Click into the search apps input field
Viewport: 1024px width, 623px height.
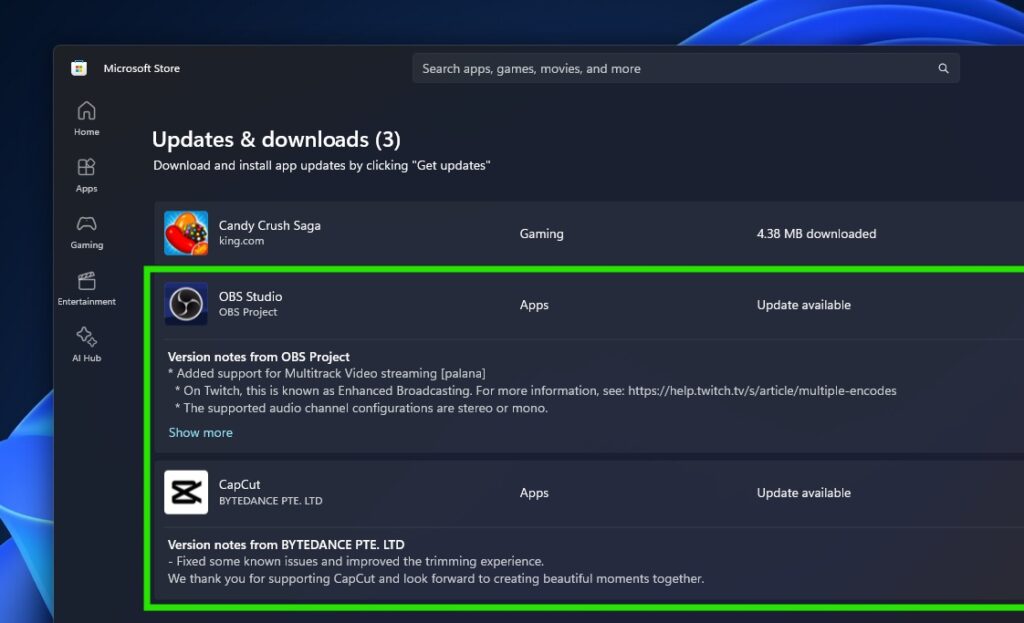point(600,68)
